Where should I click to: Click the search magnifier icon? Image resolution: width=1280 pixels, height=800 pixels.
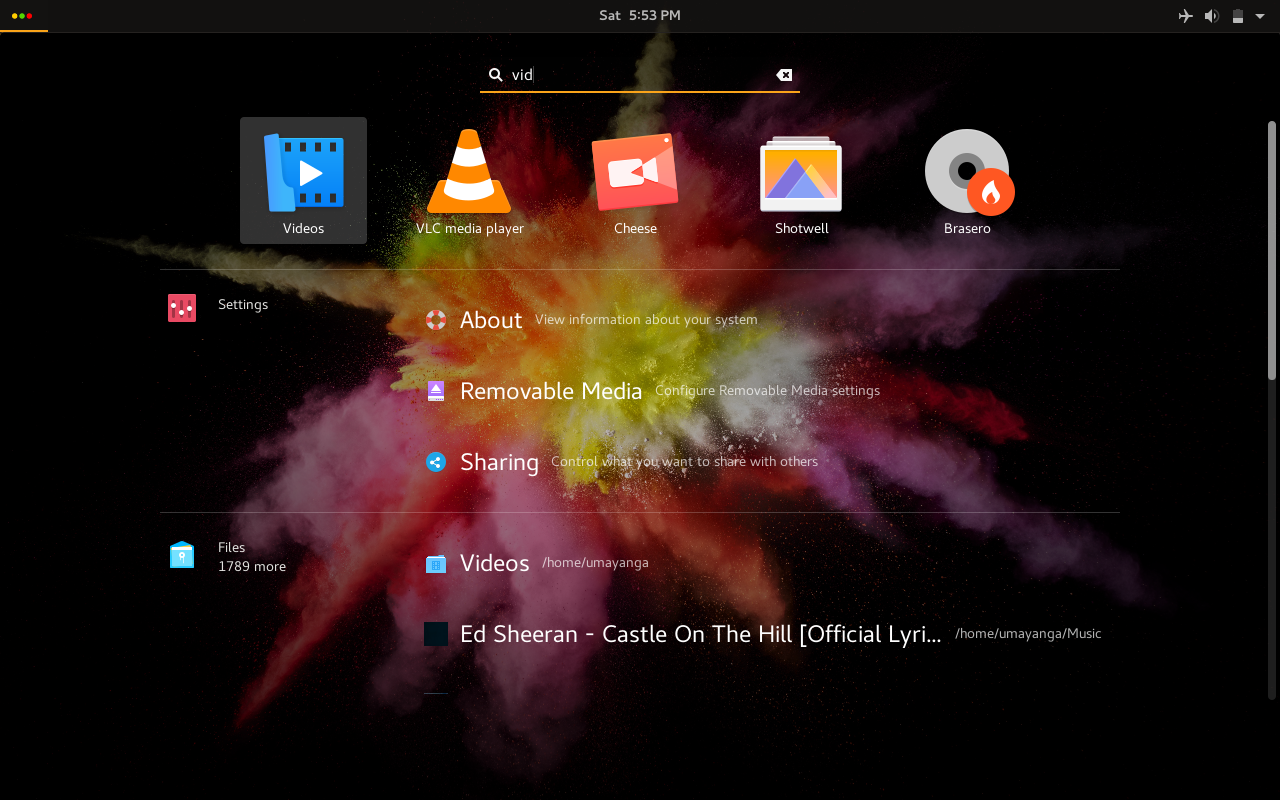[495, 75]
